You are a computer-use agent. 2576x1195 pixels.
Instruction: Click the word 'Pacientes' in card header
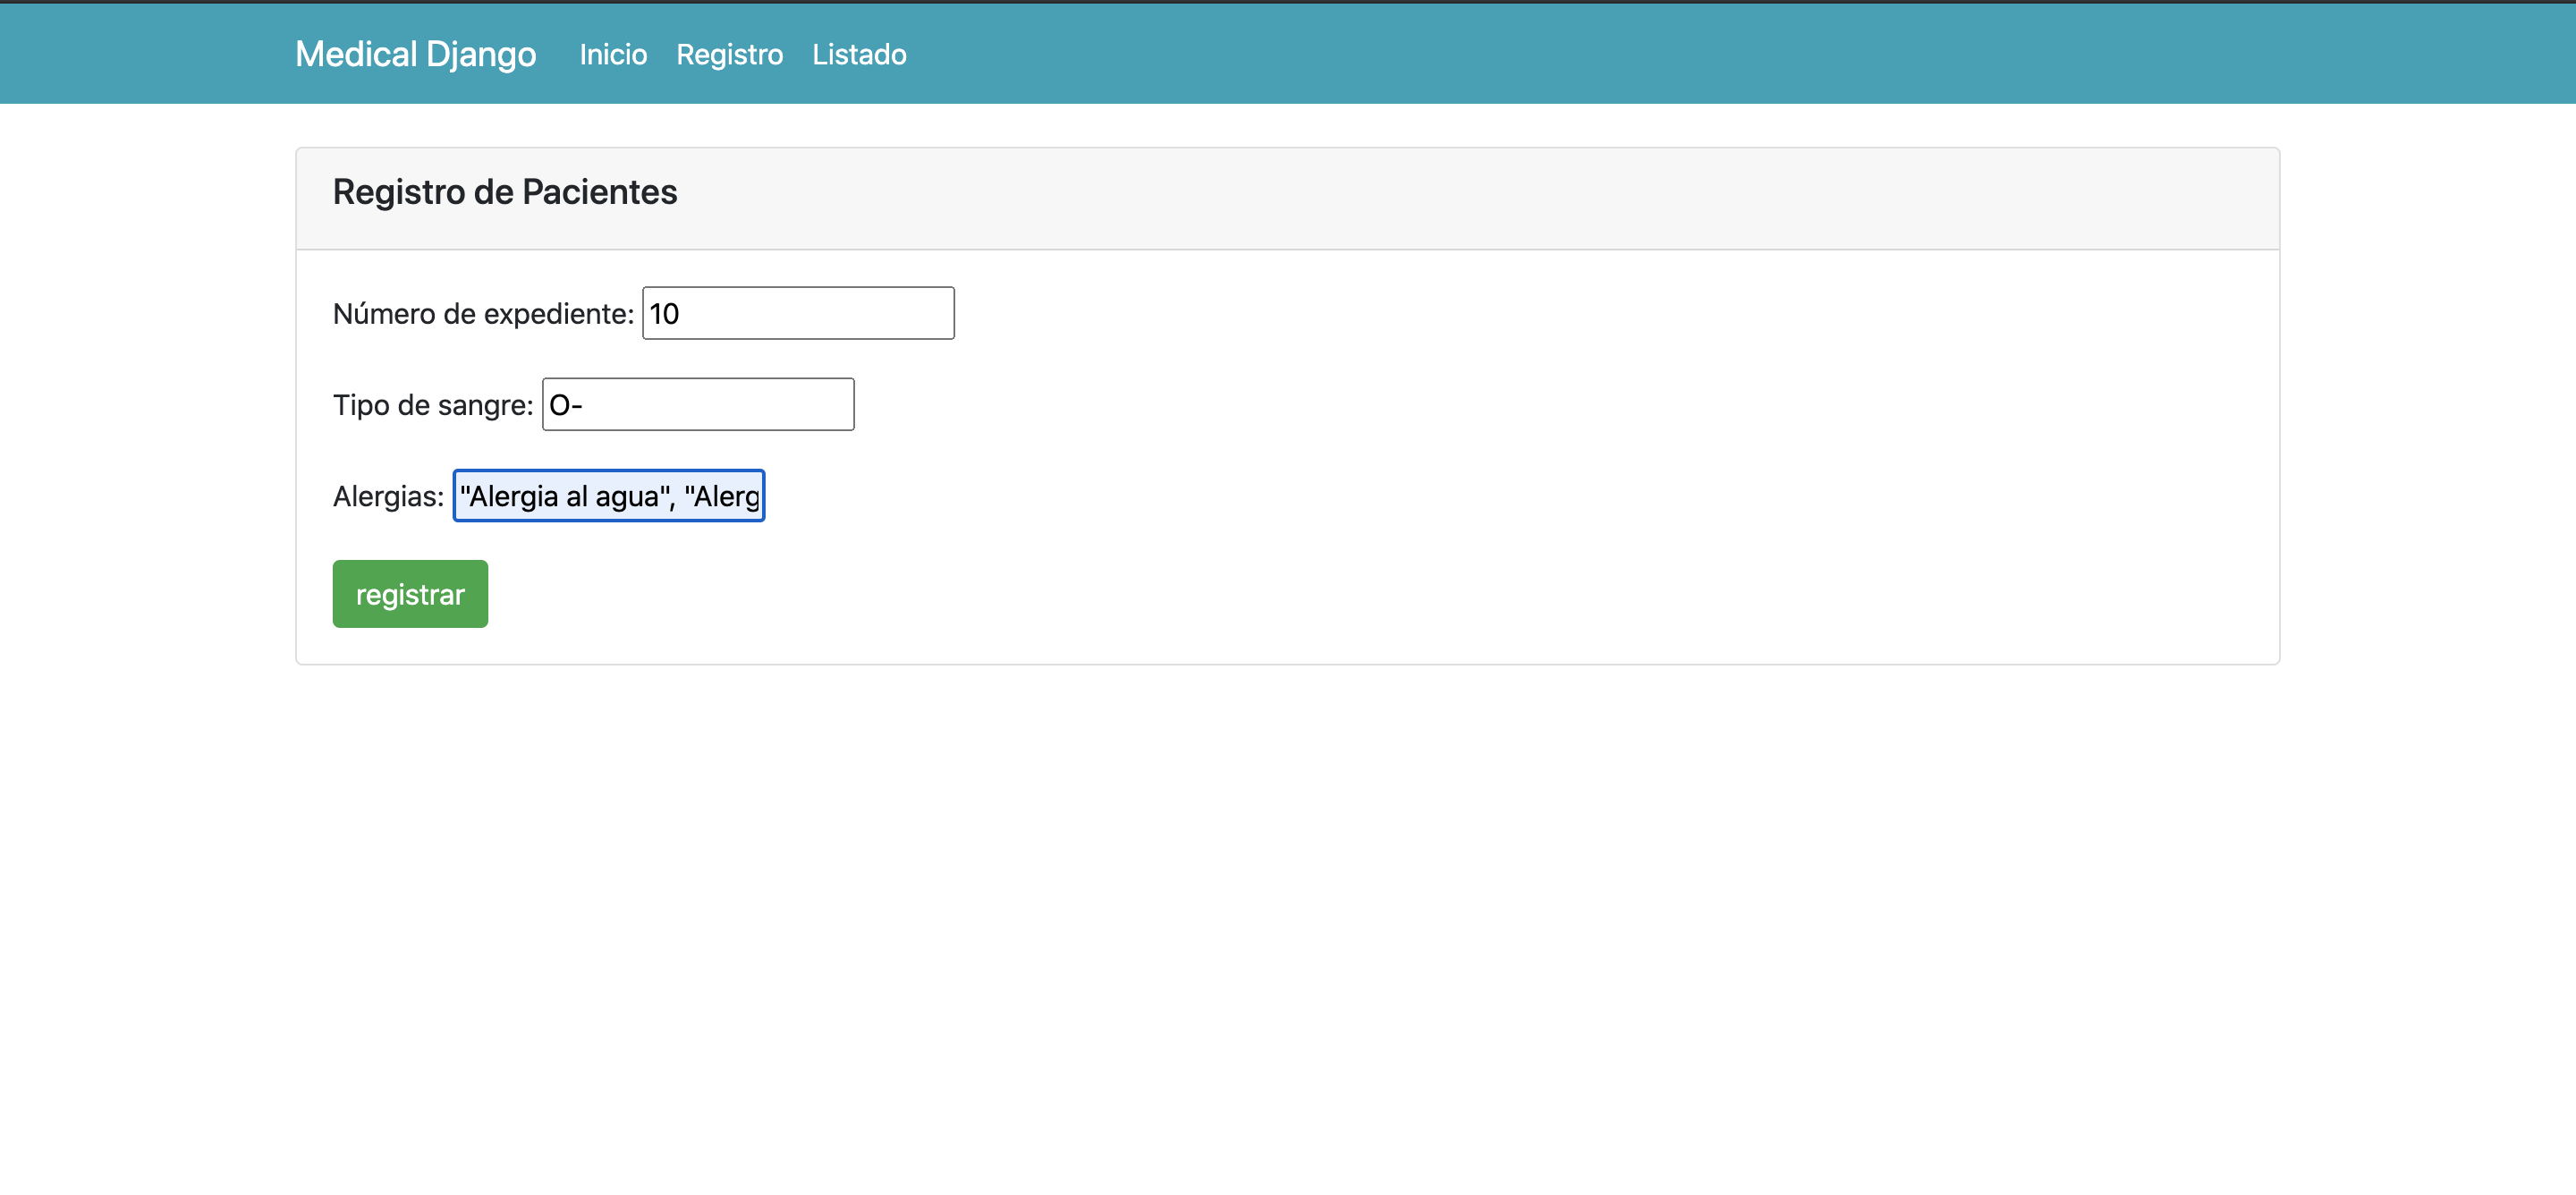click(599, 192)
